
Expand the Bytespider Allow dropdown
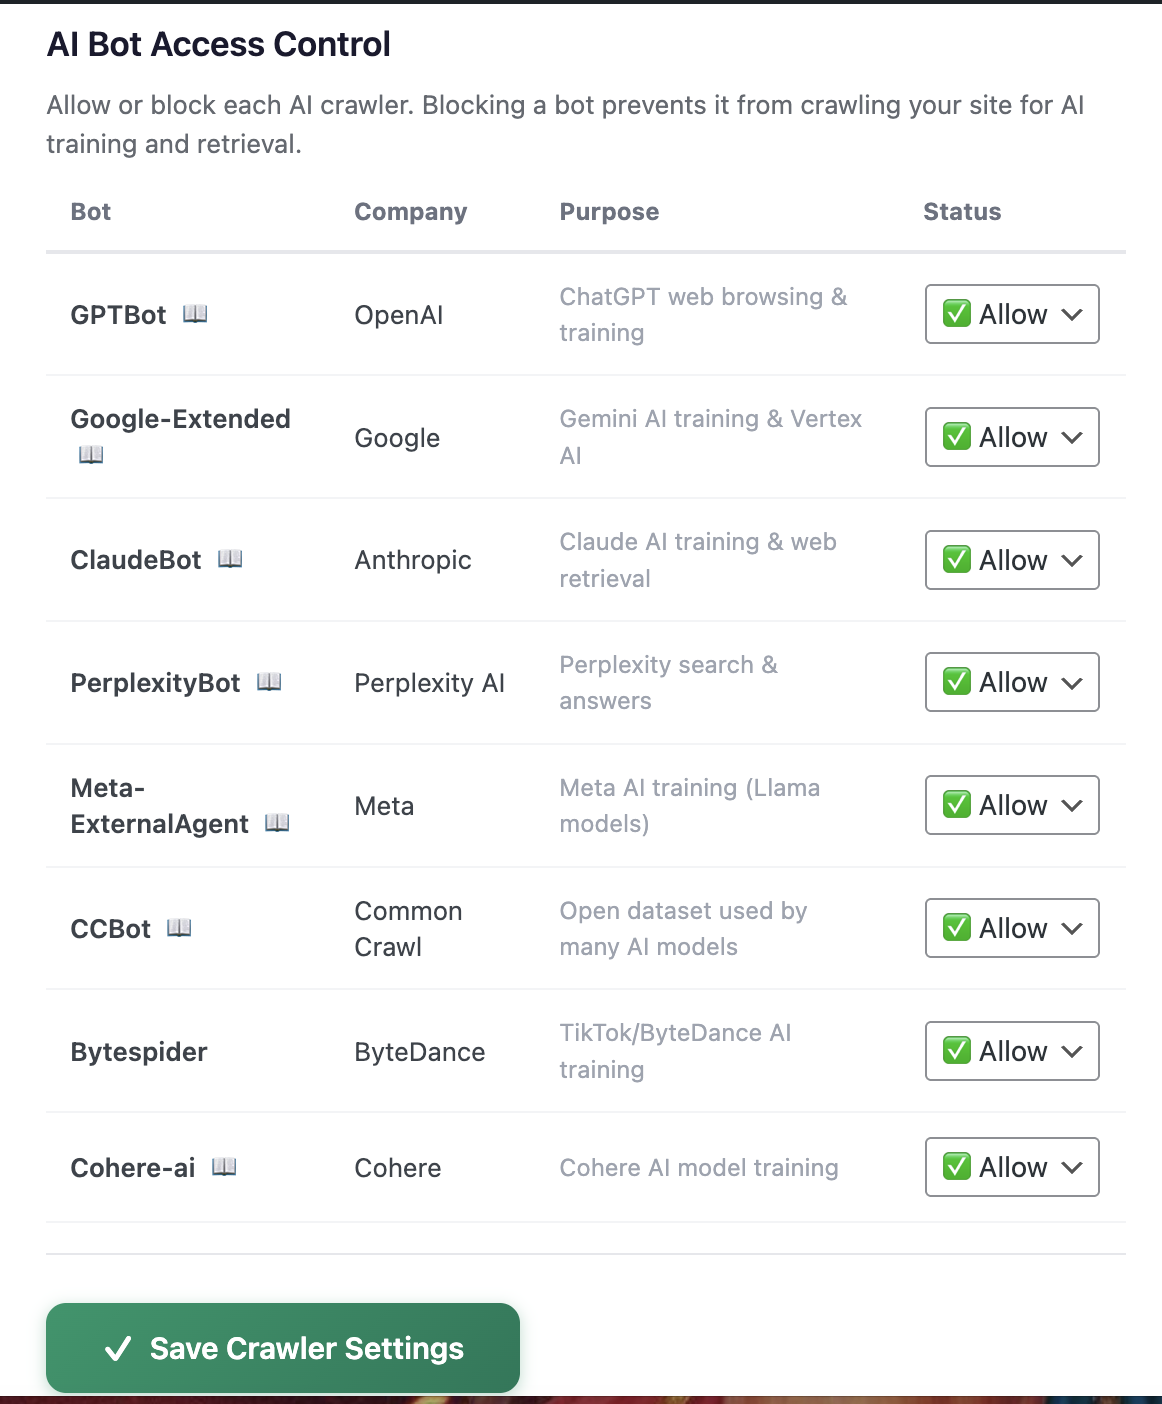(1012, 1051)
